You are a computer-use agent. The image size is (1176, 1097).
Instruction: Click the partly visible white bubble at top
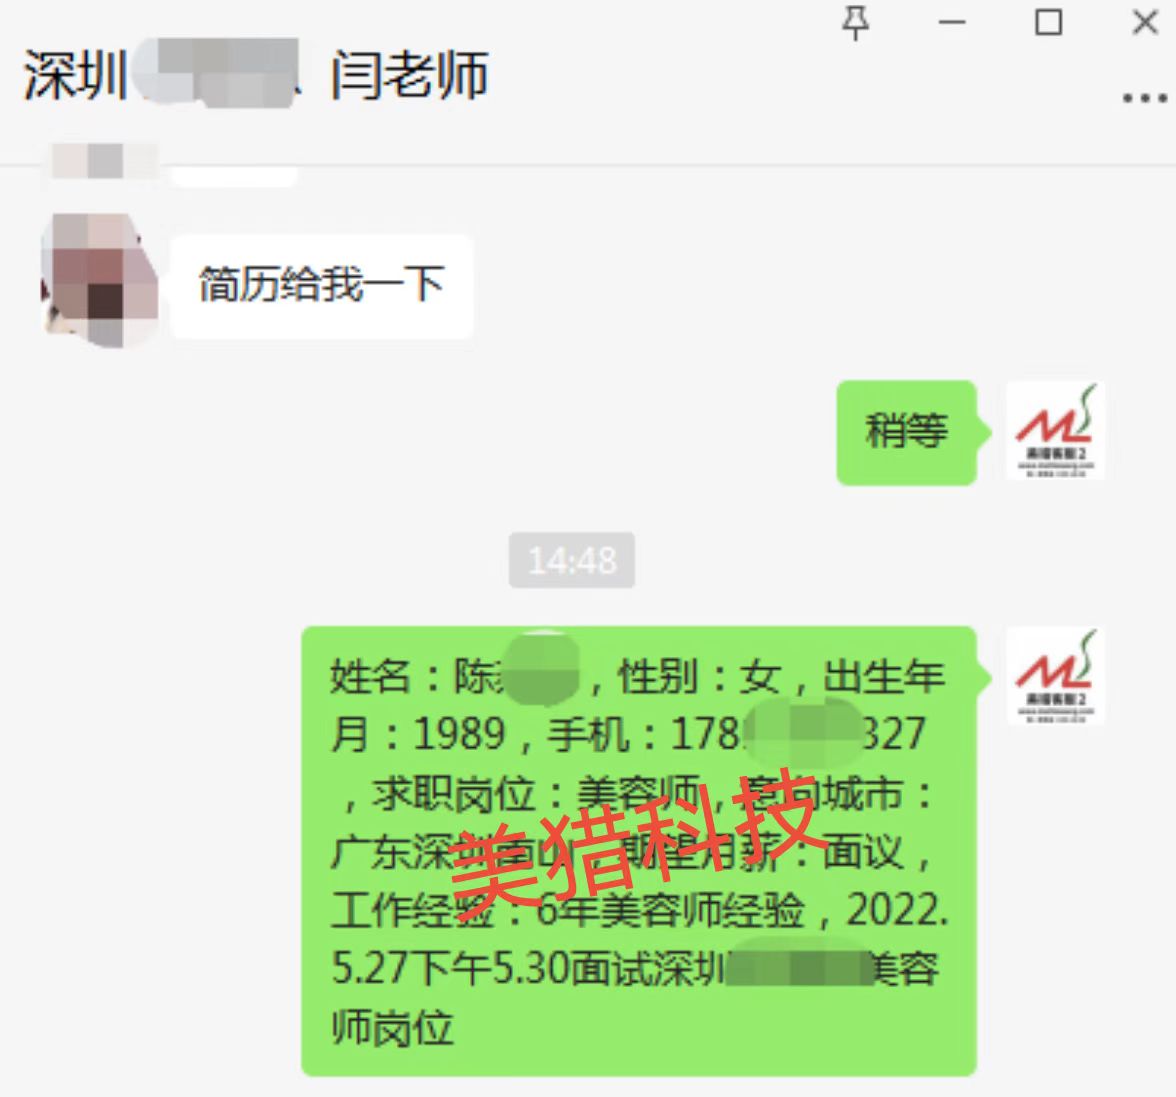click(234, 178)
